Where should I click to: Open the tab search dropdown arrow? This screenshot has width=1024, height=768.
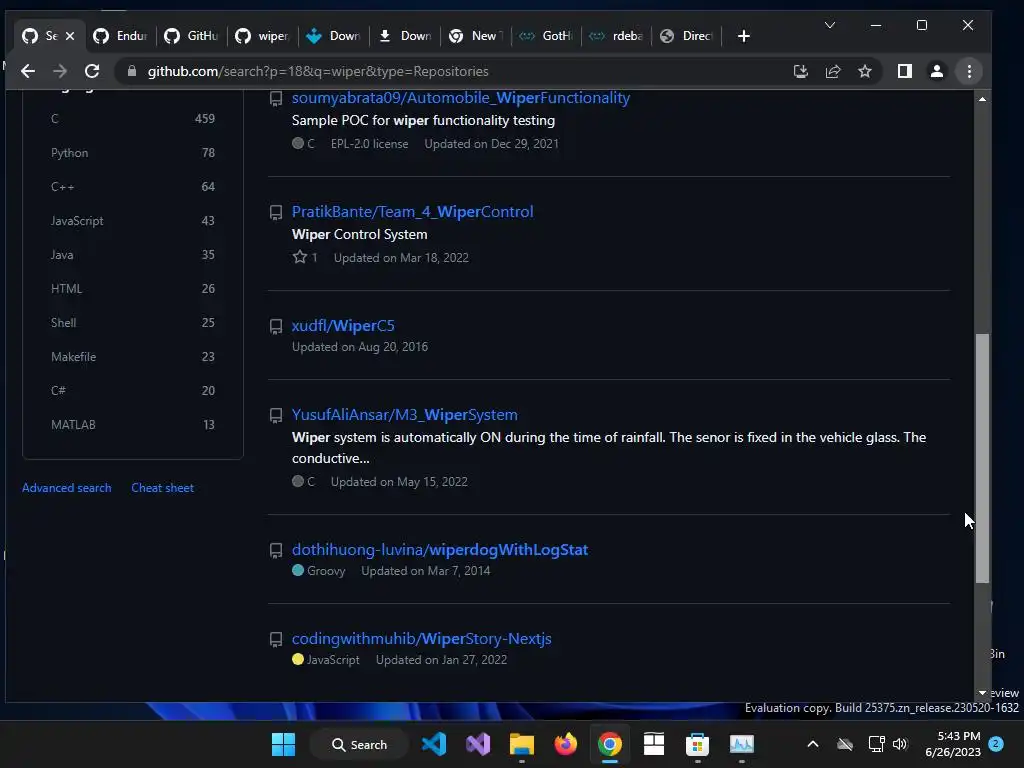[829, 25]
